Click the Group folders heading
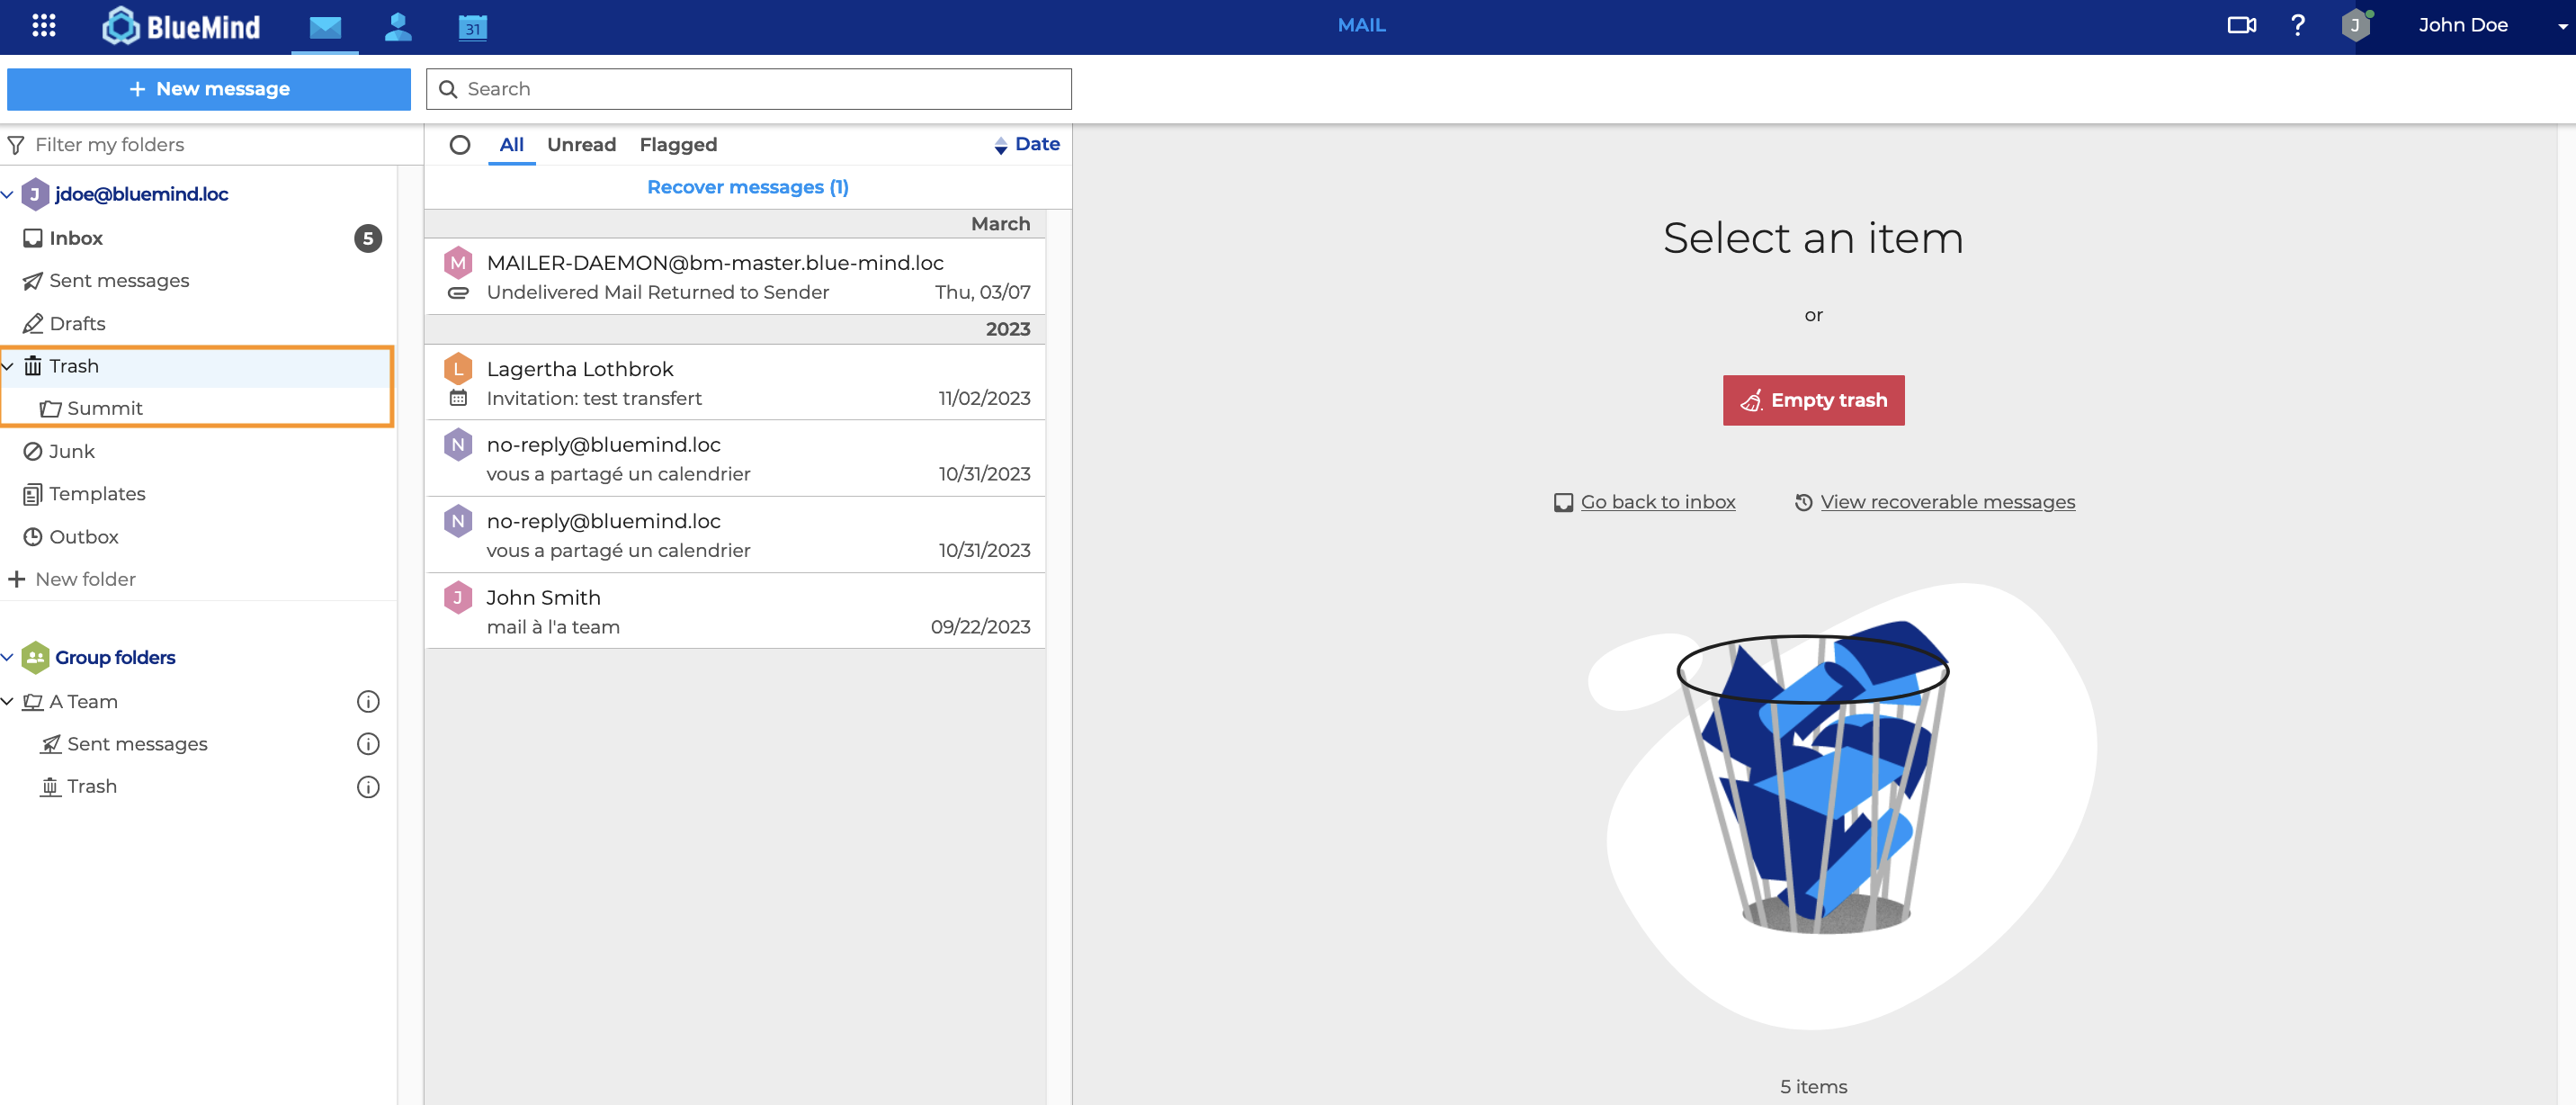The width and height of the screenshot is (2576, 1105). click(x=115, y=657)
